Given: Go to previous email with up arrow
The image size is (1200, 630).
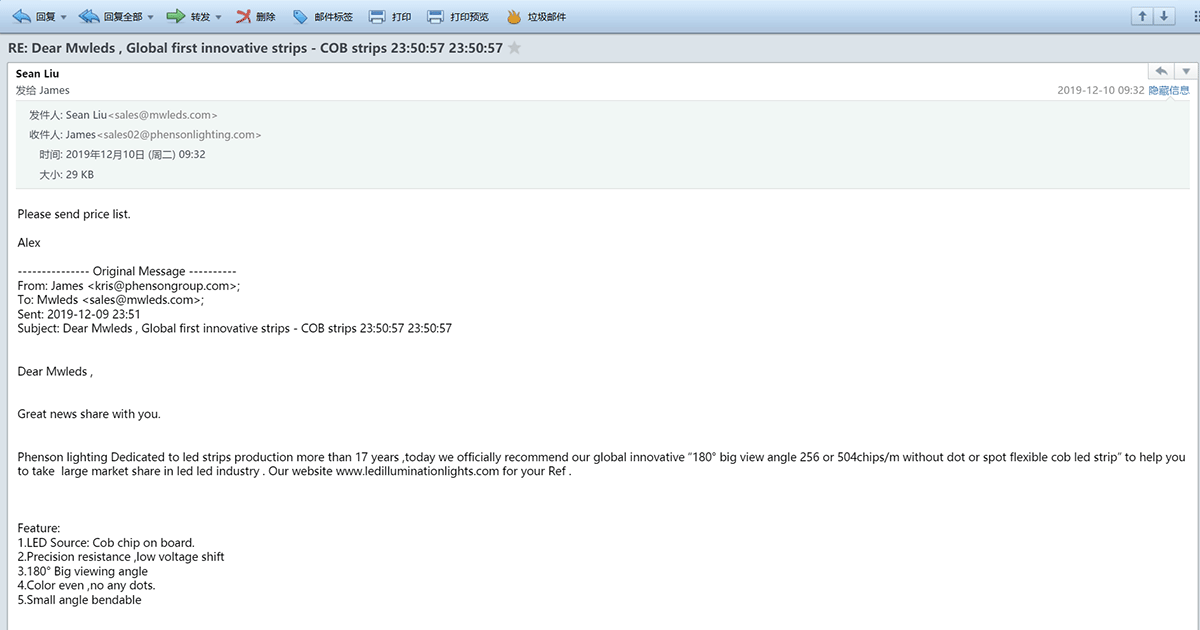Looking at the screenshot, I should 1142,16.
